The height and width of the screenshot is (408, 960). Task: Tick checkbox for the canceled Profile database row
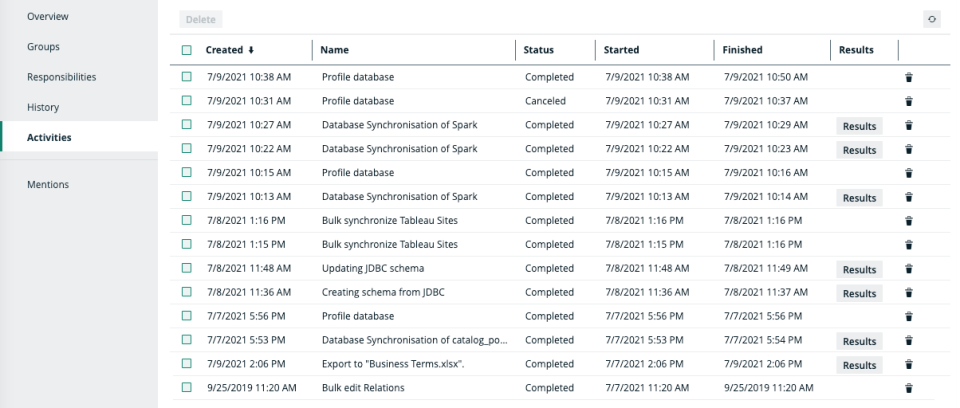click(x=187, y=101)
